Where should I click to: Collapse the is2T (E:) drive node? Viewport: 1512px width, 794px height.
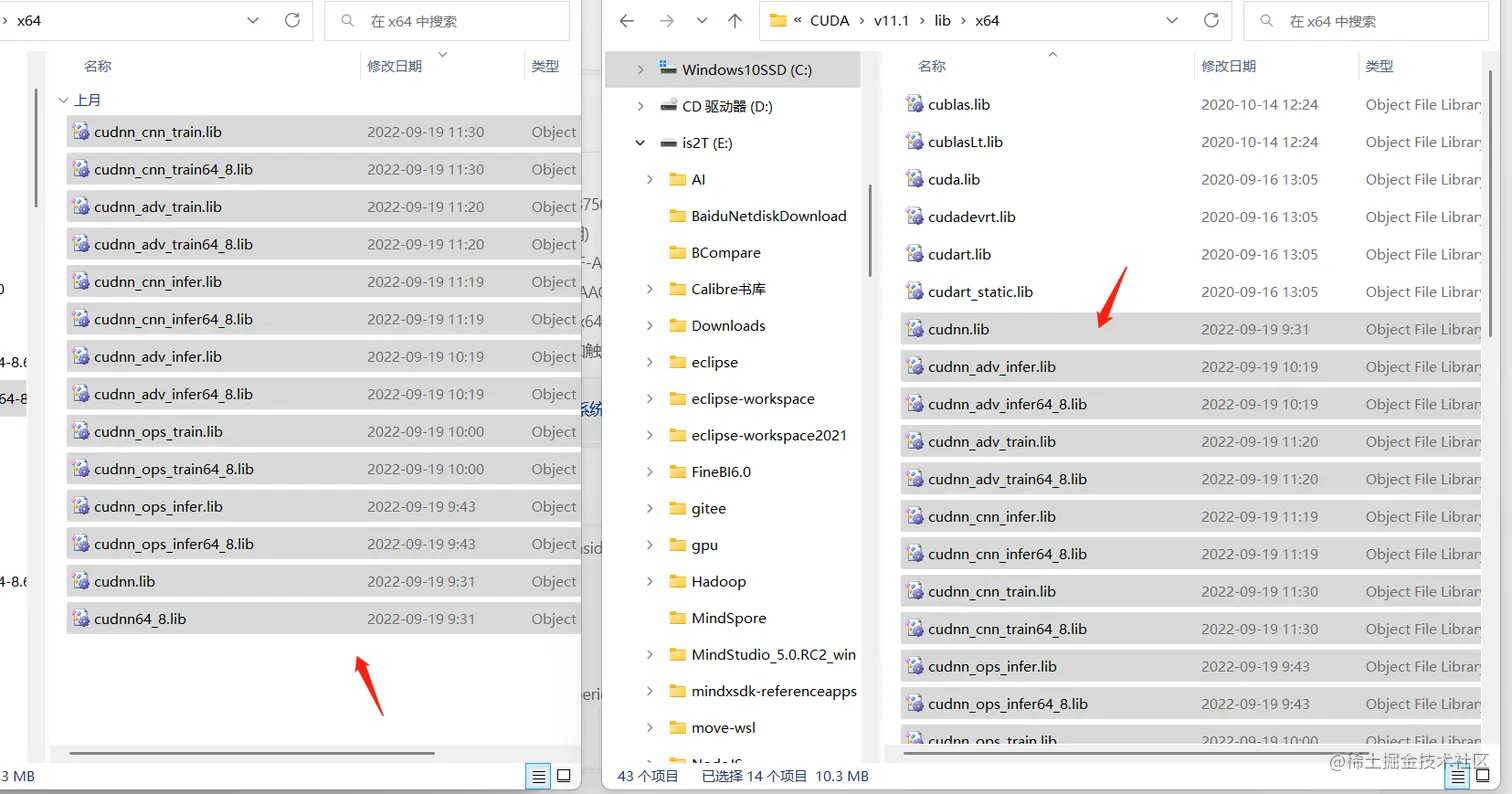point(640,143)
